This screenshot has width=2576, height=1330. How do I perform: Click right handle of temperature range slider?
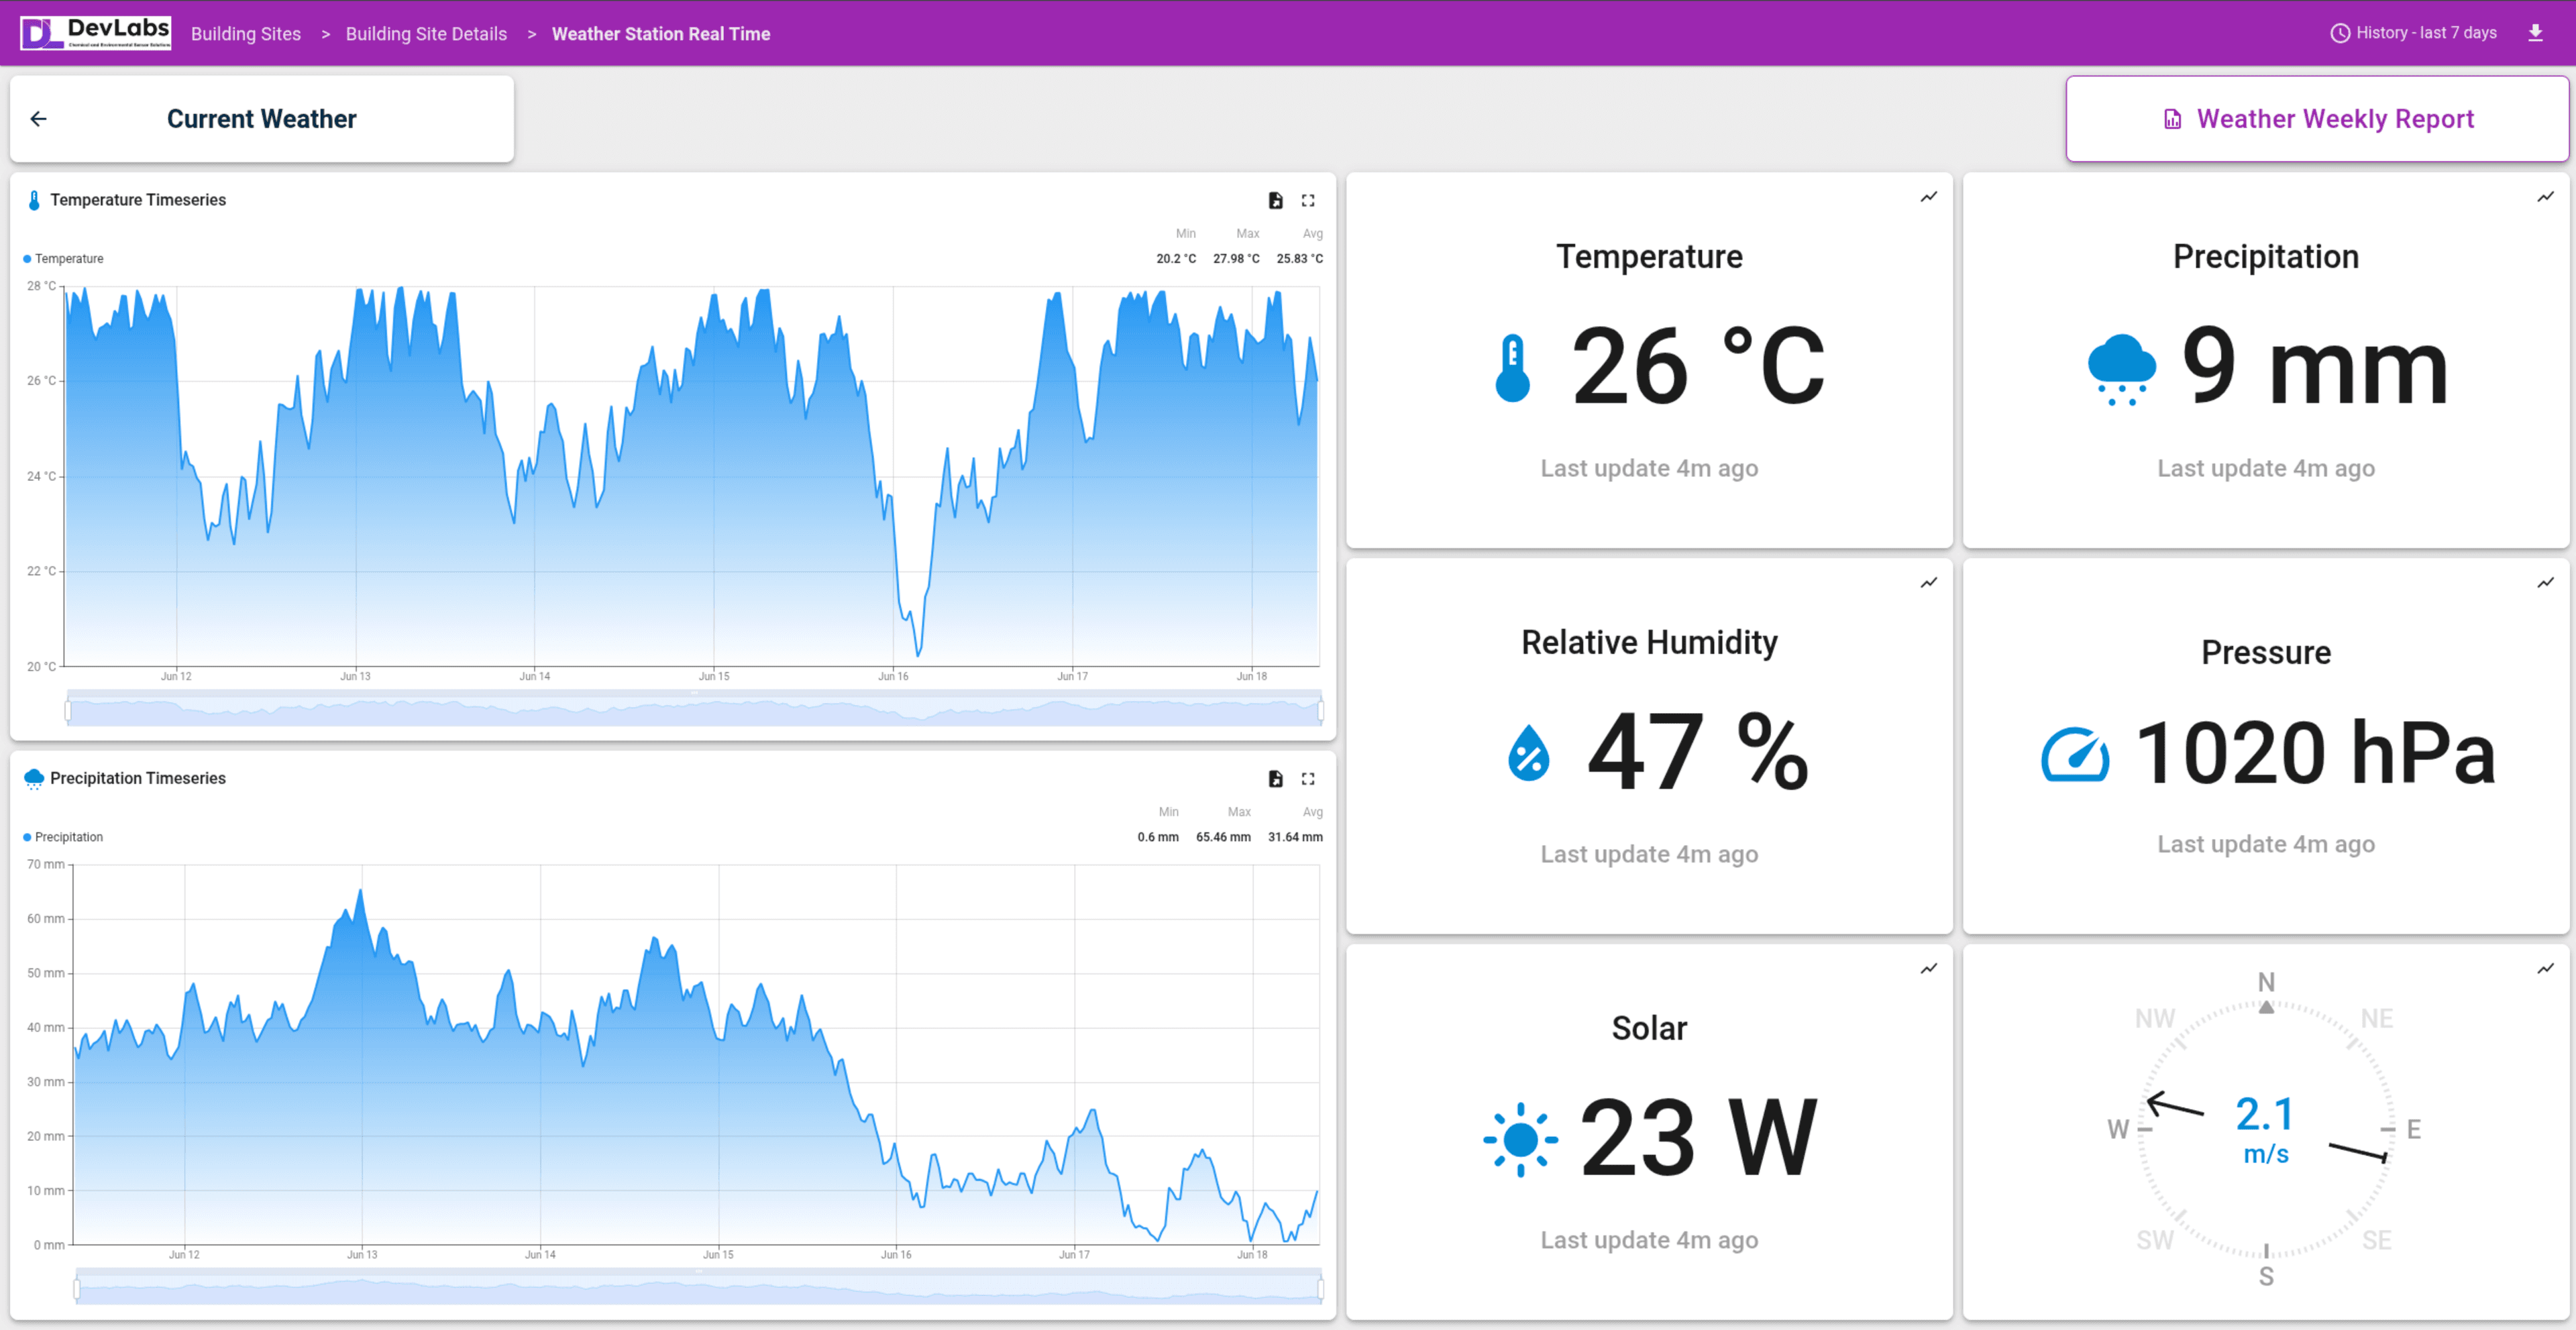pos(1321,711)
